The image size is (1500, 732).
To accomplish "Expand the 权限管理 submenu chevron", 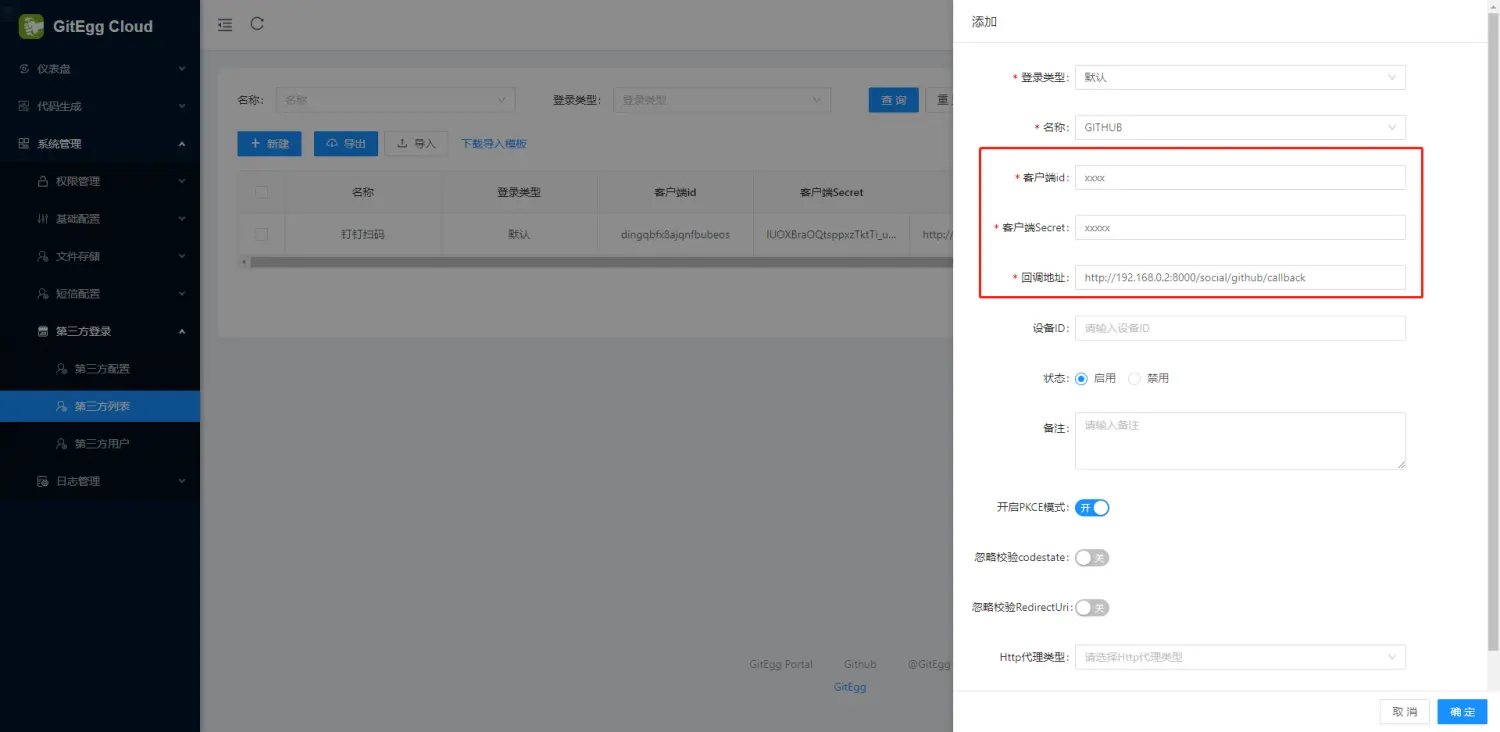I will [x=182, y=181].
